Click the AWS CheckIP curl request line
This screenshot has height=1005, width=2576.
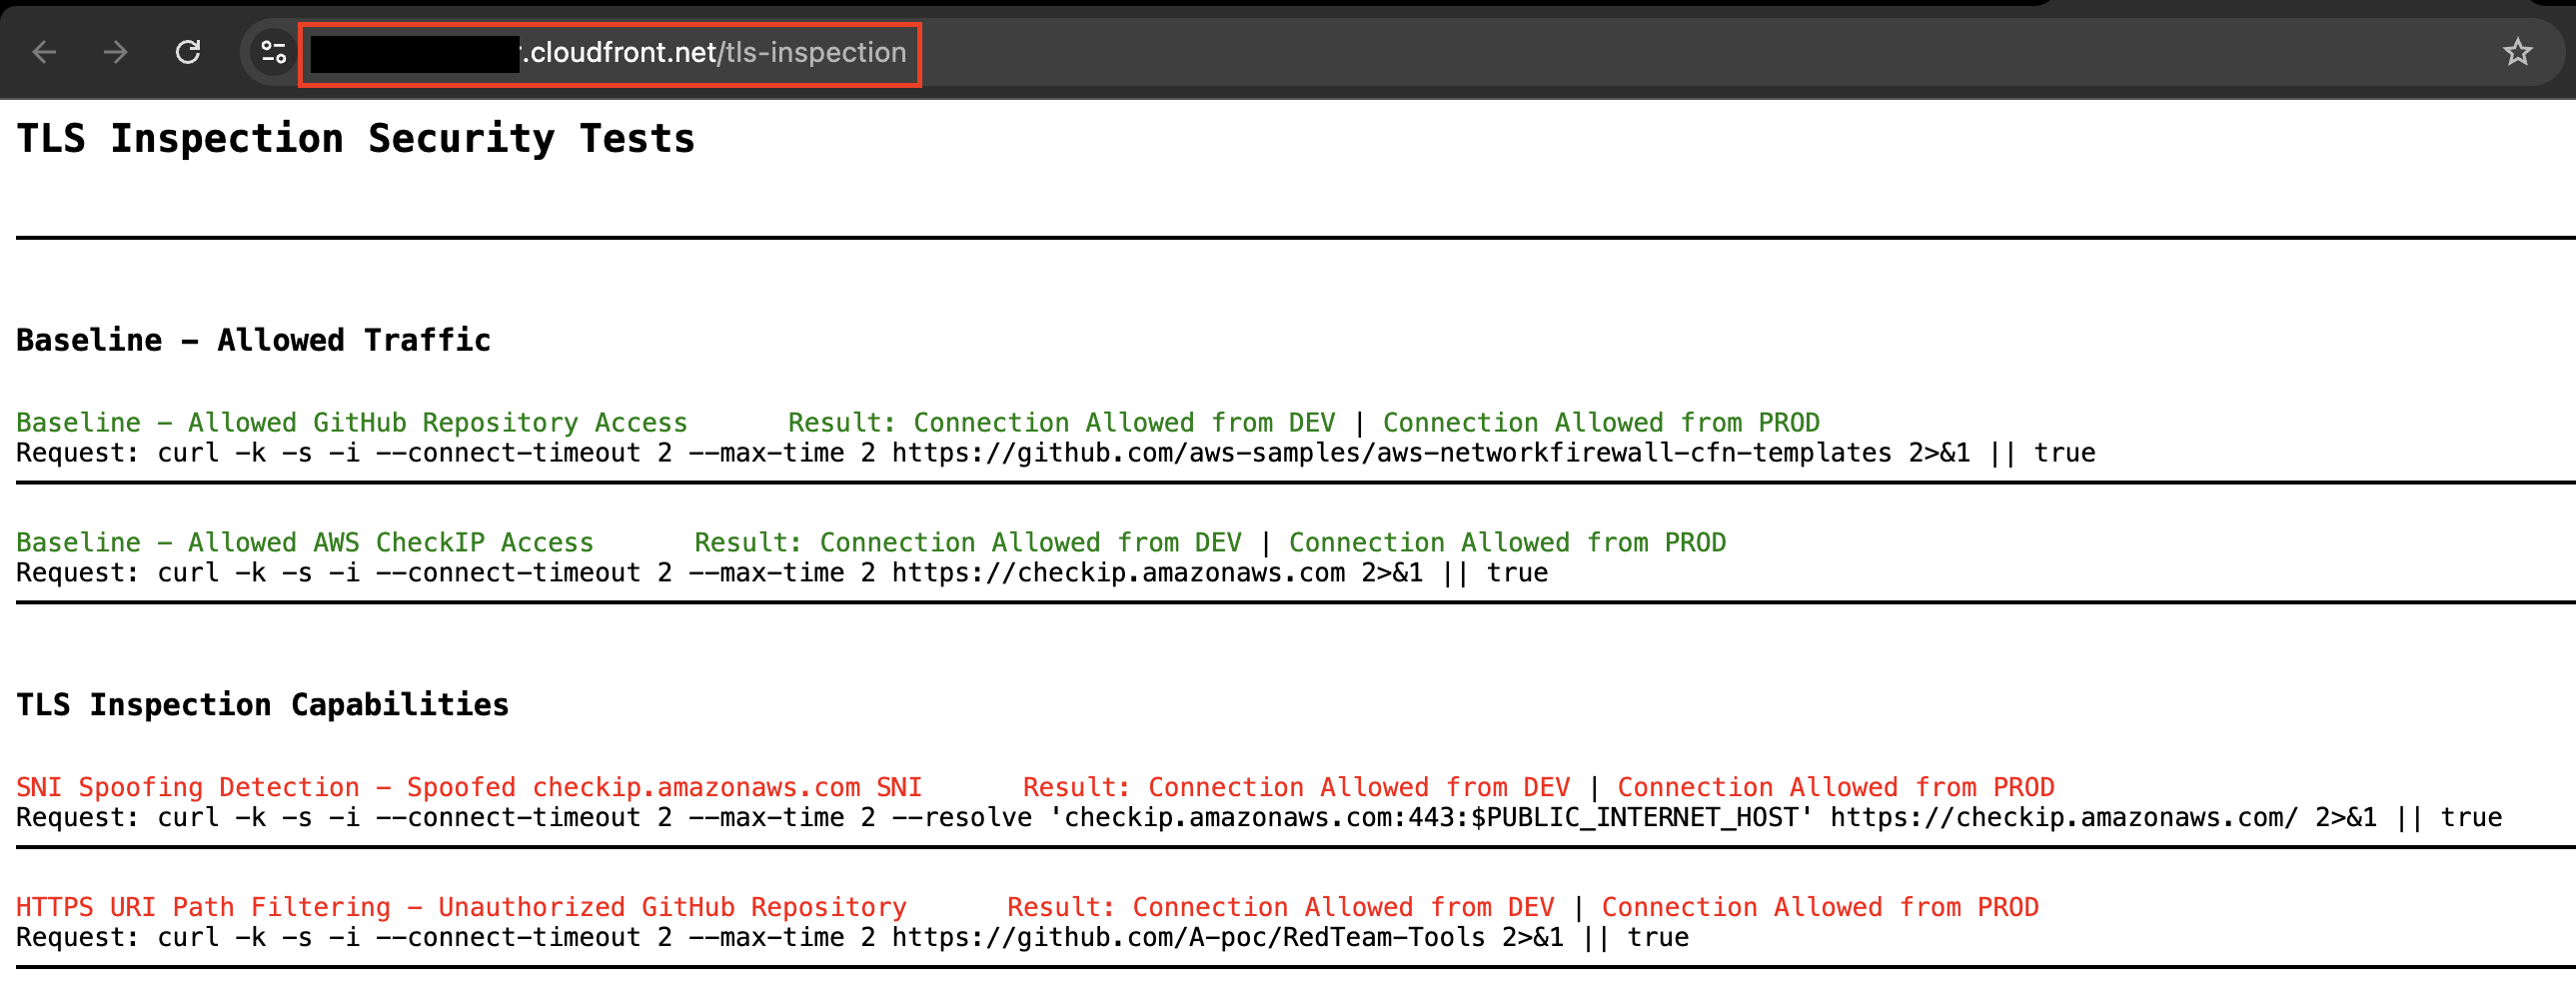coord(781,574)
